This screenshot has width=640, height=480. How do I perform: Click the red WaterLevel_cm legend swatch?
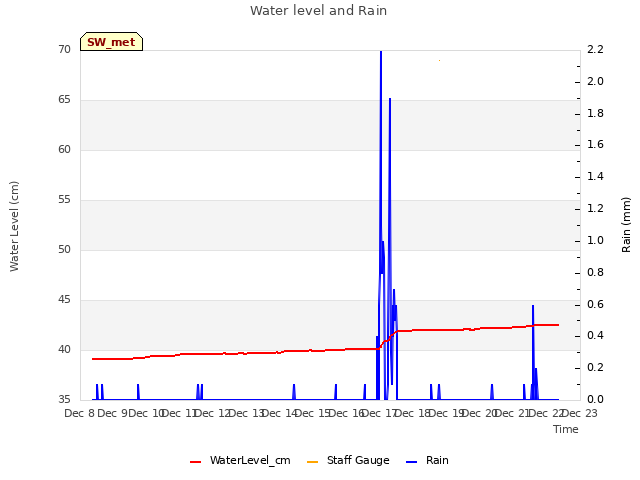point(196,462)
